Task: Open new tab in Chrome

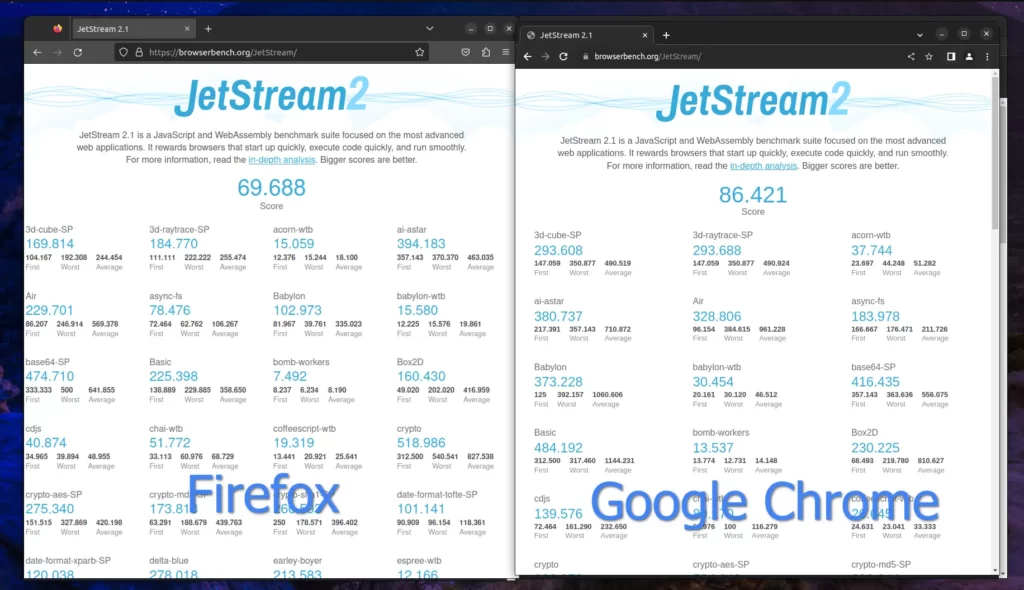Action: pyautogui.click(x=666, y=35)
